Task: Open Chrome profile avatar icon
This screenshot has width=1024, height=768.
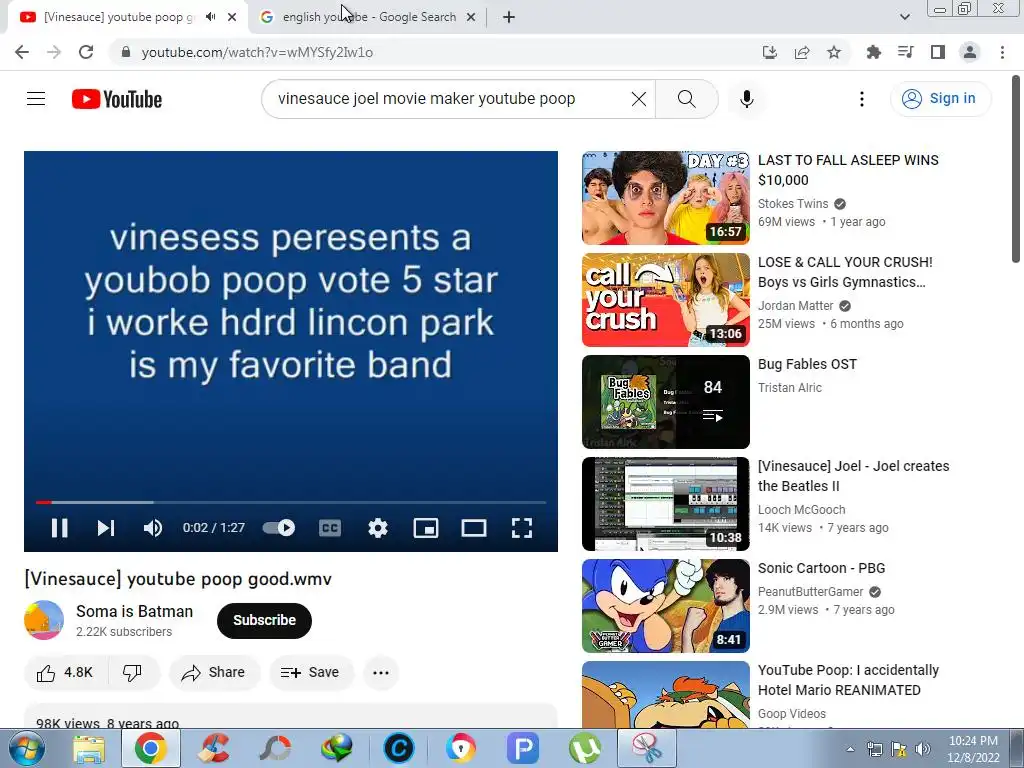Action: (970, 52)
